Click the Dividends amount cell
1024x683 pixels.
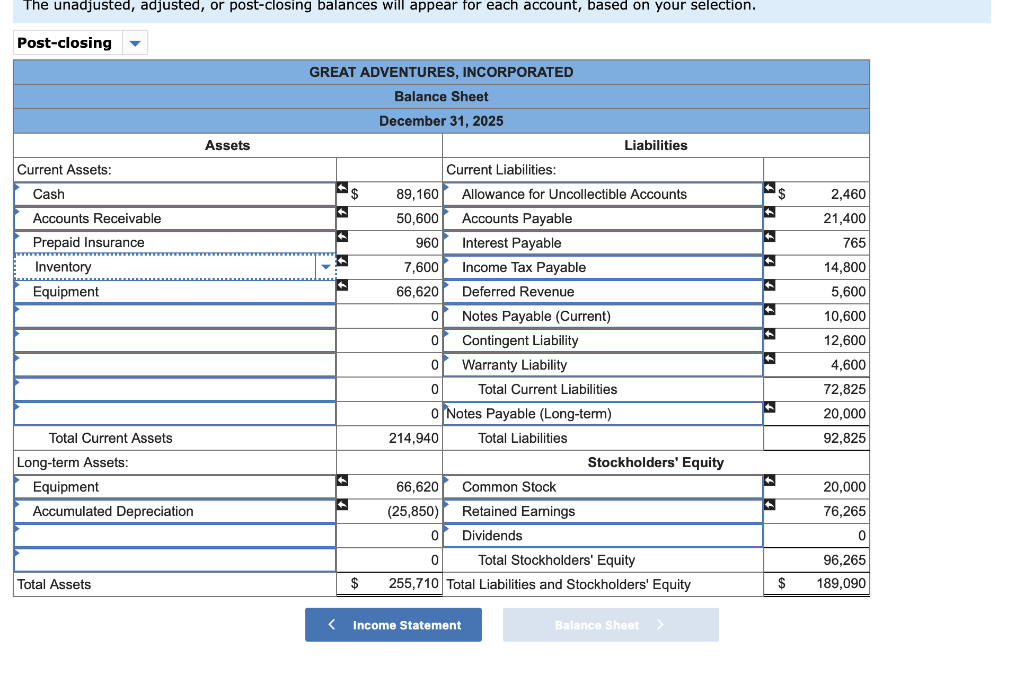(816, 535)
